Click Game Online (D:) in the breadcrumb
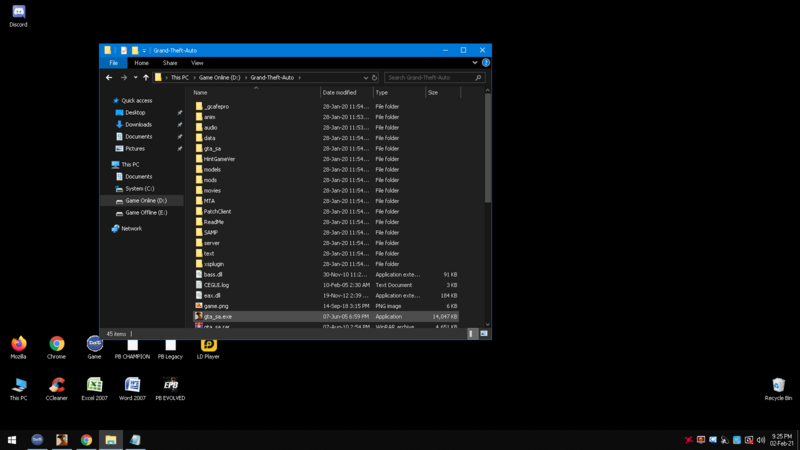Image resolution: width=800 pixels, height=450 pixels. pyautogui.click(x=219, y=78)
